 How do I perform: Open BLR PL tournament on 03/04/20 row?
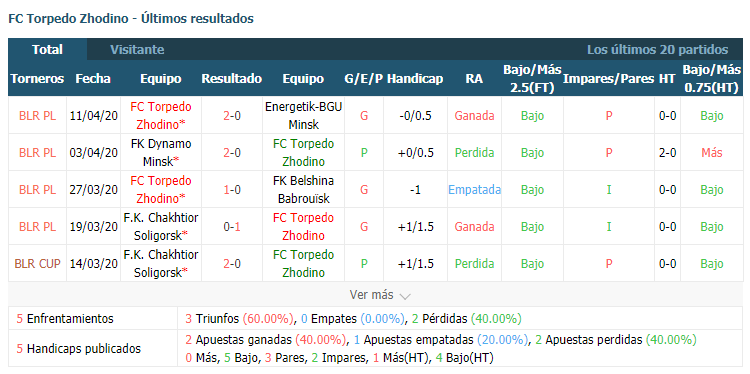coord(37,153)
